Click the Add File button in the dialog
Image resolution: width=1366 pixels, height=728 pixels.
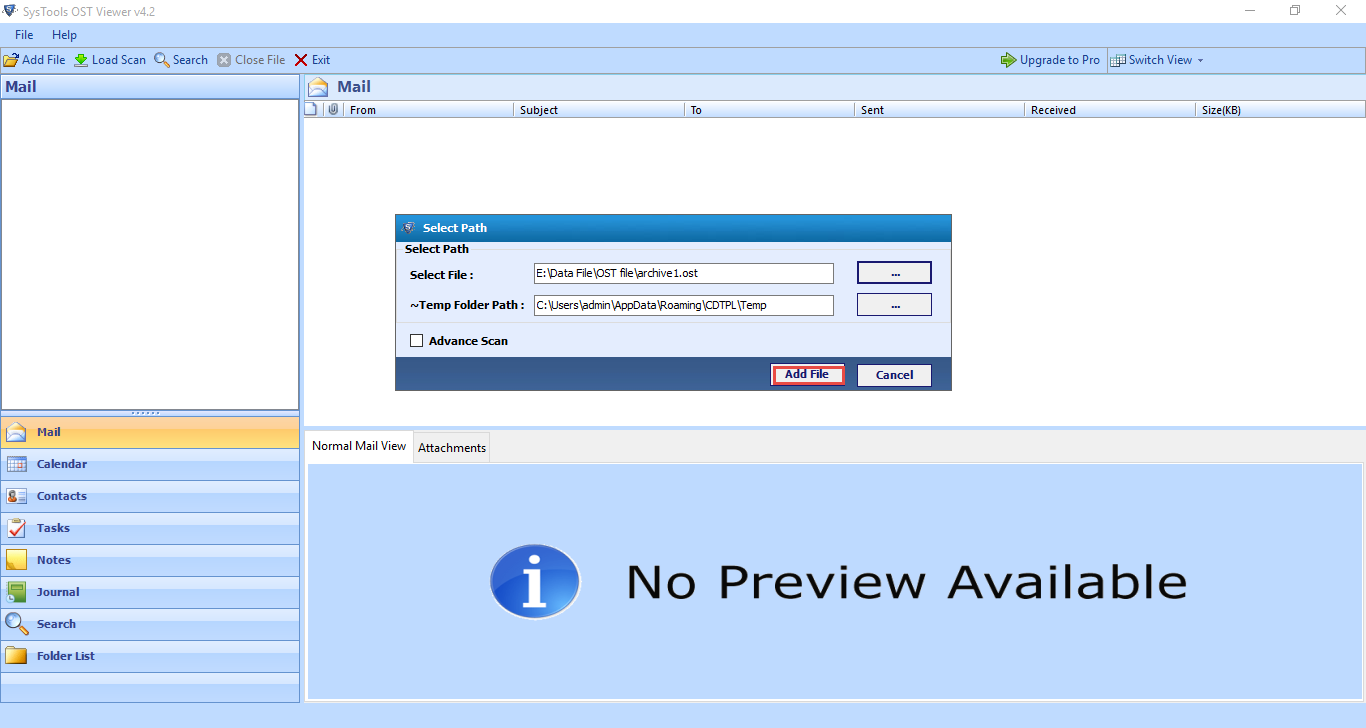tap(807, 375)
